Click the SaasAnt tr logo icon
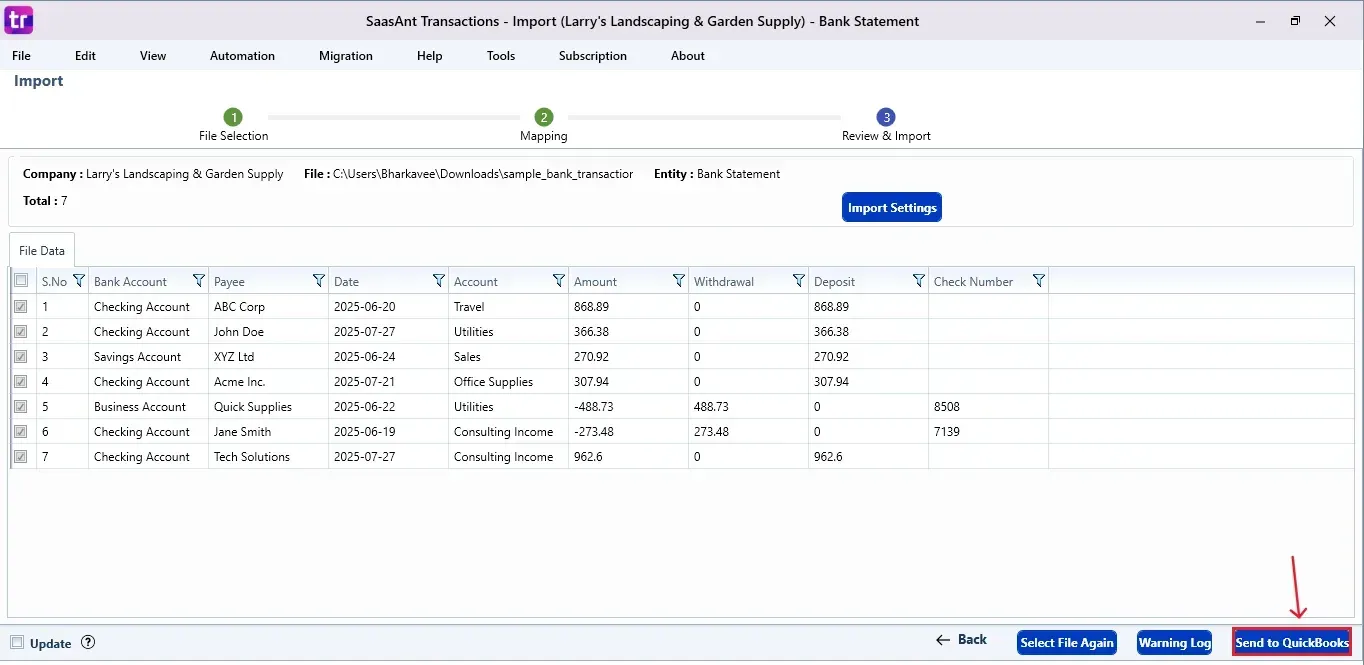This screenshot has height=665, width=1364. [x=18, y=20]
